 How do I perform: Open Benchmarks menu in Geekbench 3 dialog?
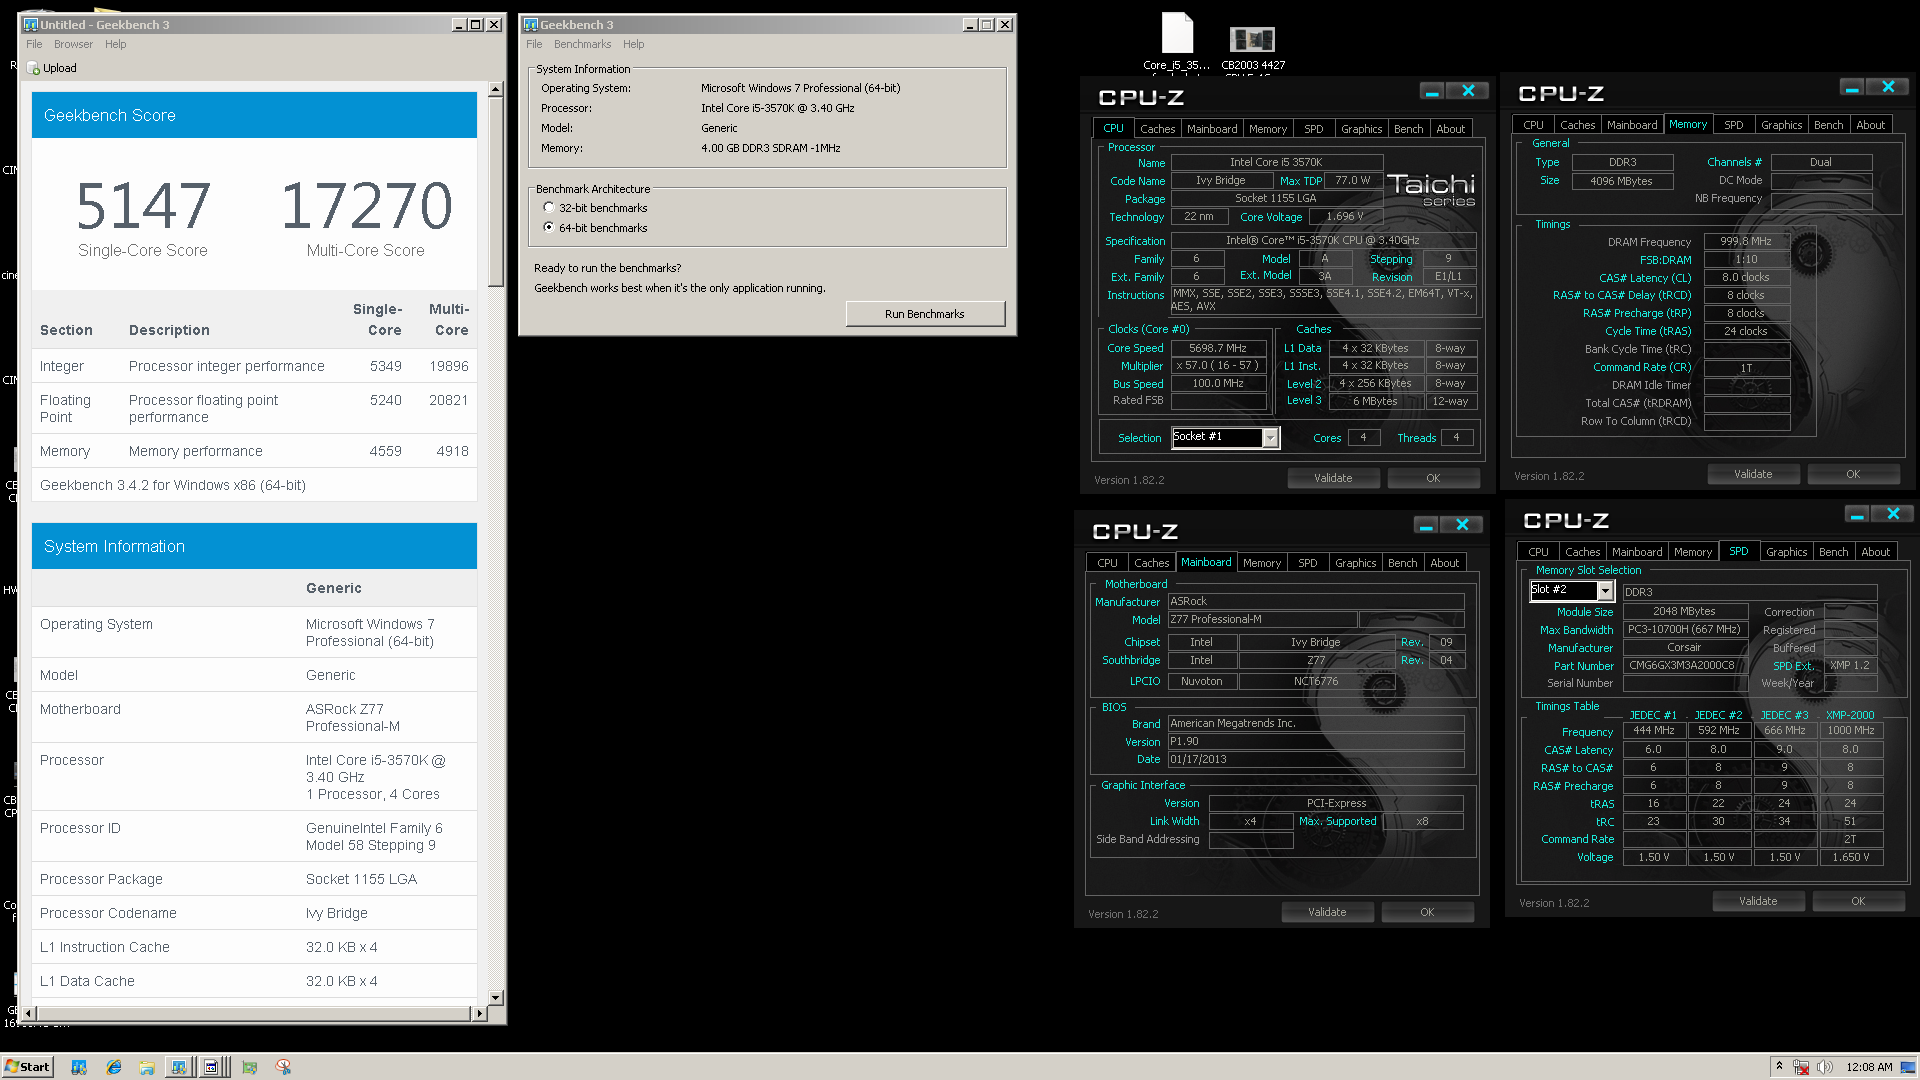pyautogui.click(x=582, y=44)
